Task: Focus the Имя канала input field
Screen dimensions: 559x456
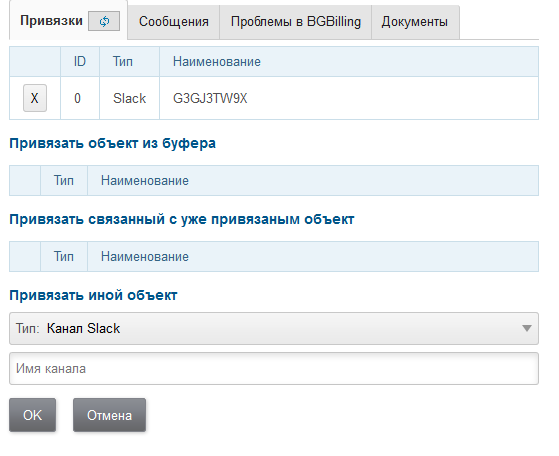Action: click(274, 368)
